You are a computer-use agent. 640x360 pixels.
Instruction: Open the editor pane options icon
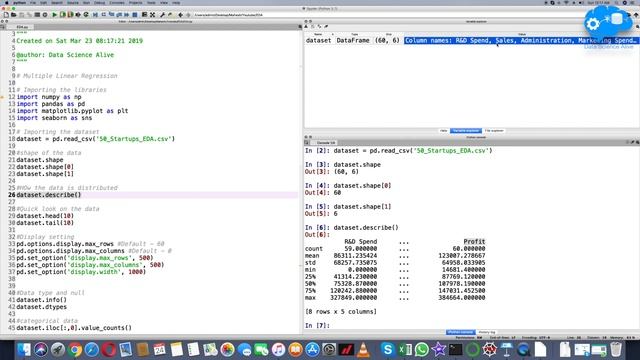(300, 27)
